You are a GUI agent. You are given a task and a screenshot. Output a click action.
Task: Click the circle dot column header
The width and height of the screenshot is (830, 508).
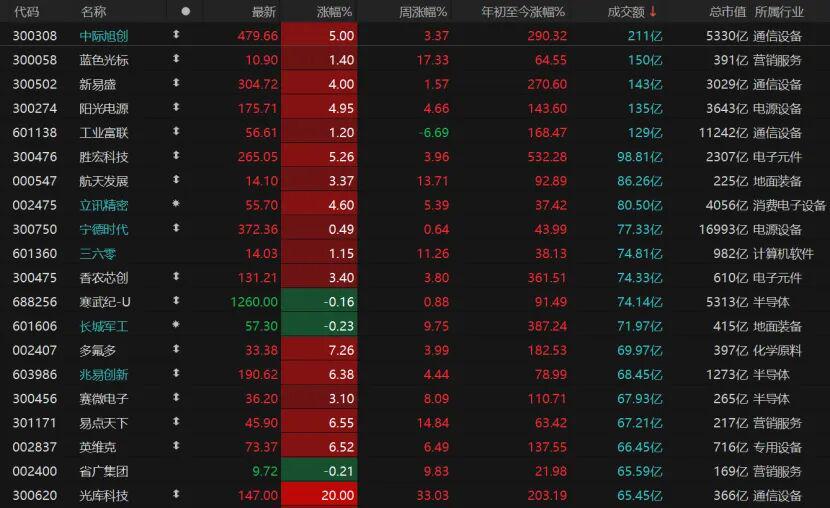coord(185,12)
